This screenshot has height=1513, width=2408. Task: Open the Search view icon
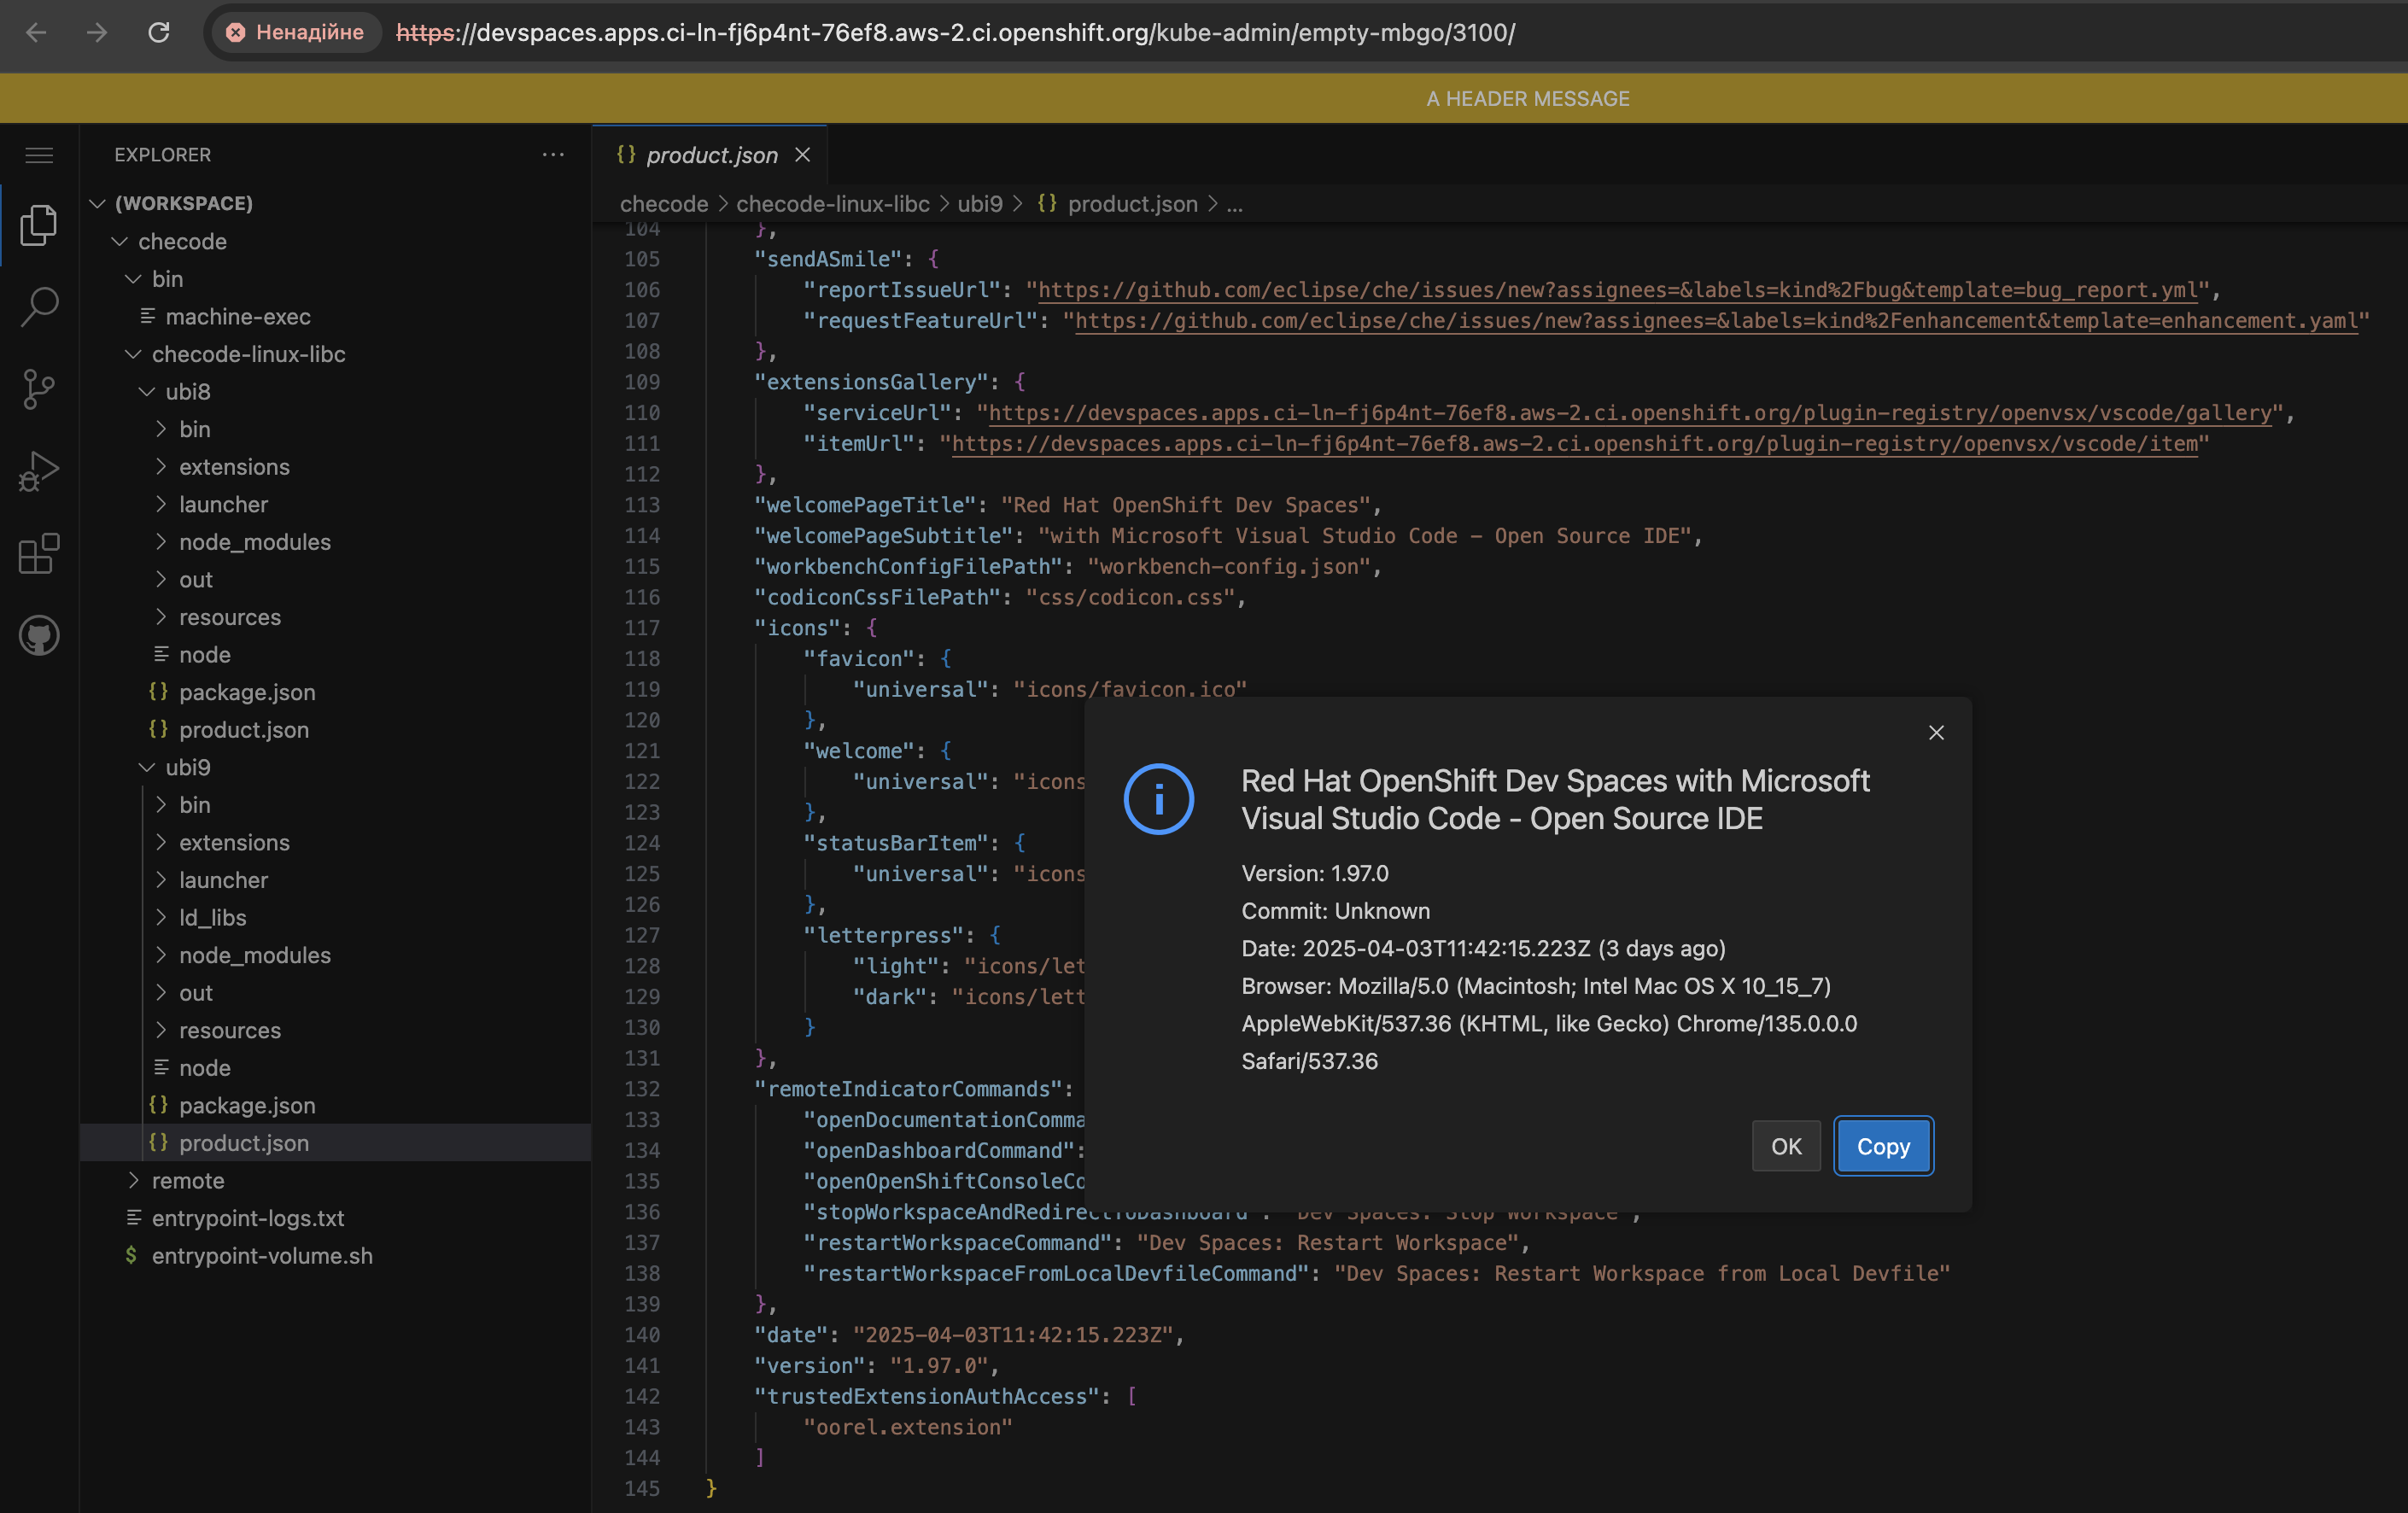tap(39, 306)
